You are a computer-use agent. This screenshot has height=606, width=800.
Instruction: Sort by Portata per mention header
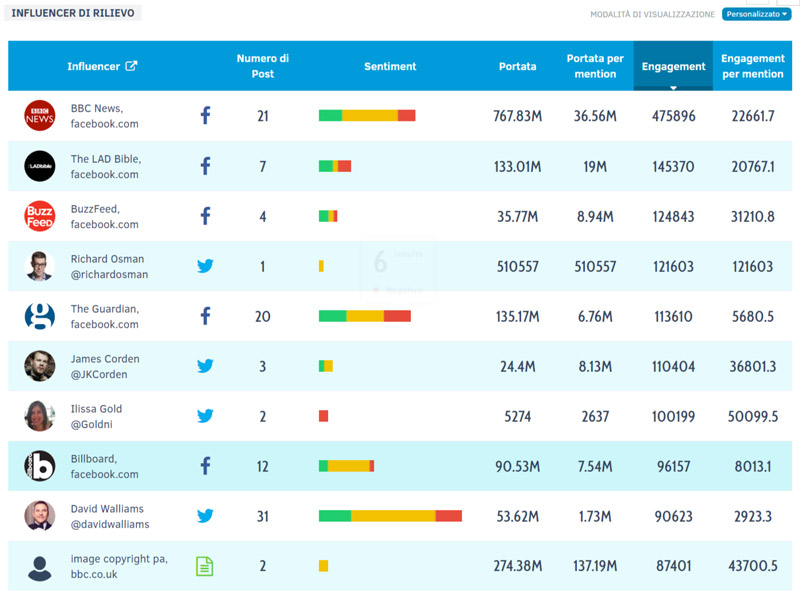click(x=595, y=66)
